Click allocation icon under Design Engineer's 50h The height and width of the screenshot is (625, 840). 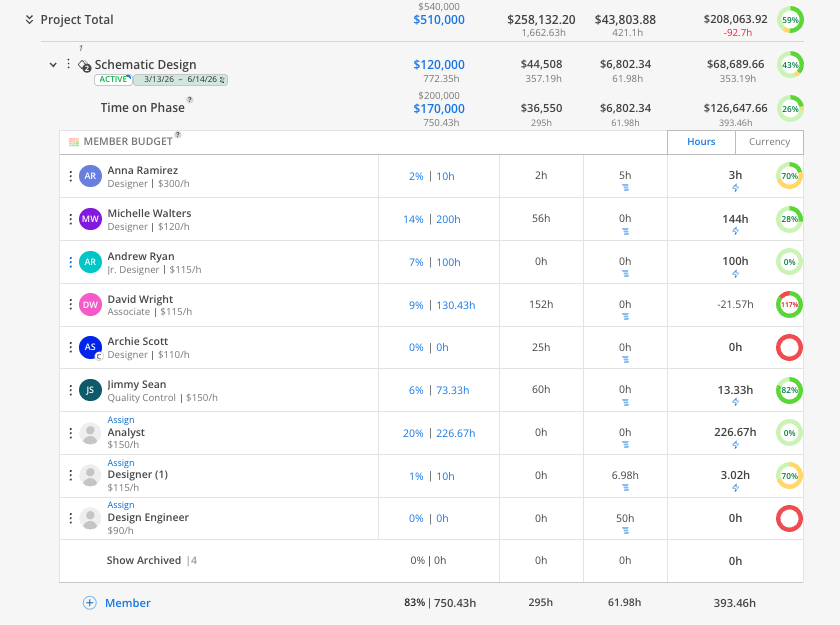[x=625, y=531]
